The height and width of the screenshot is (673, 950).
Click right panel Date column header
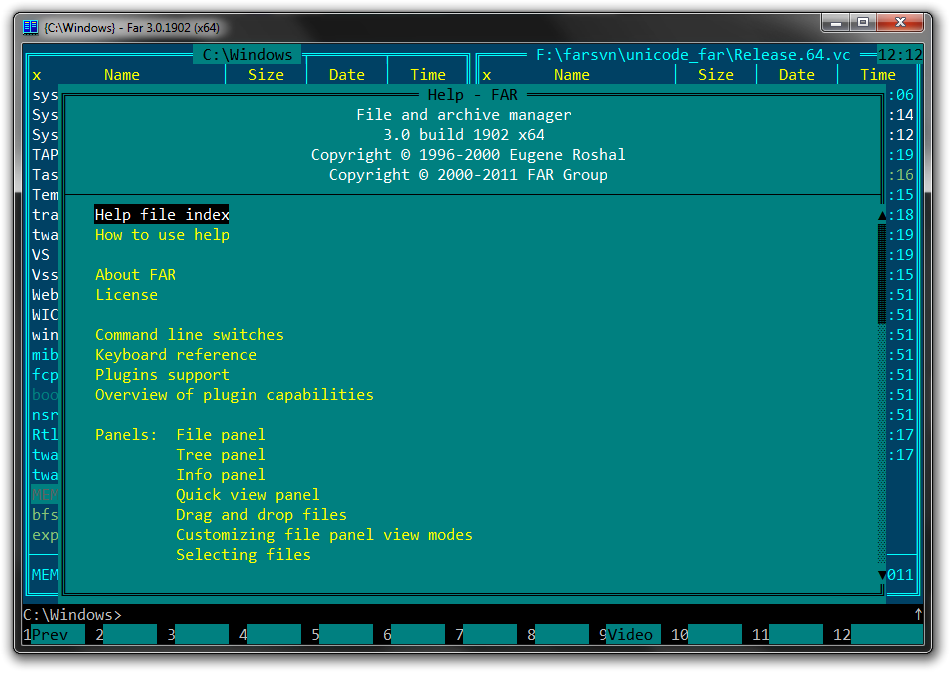pyautogui.click(x=797, y=75)
